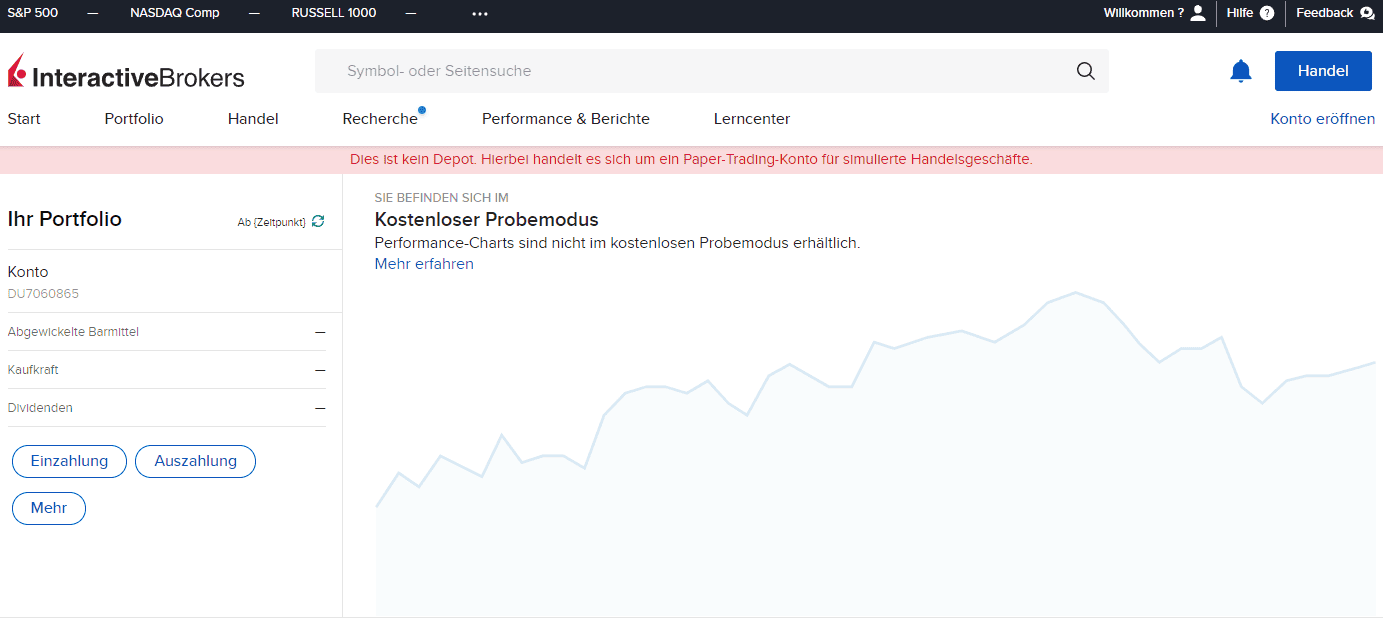Select the S&P 500 ticker
Image resolution: width=1383 pixels, height=622 pixels.
33,13
